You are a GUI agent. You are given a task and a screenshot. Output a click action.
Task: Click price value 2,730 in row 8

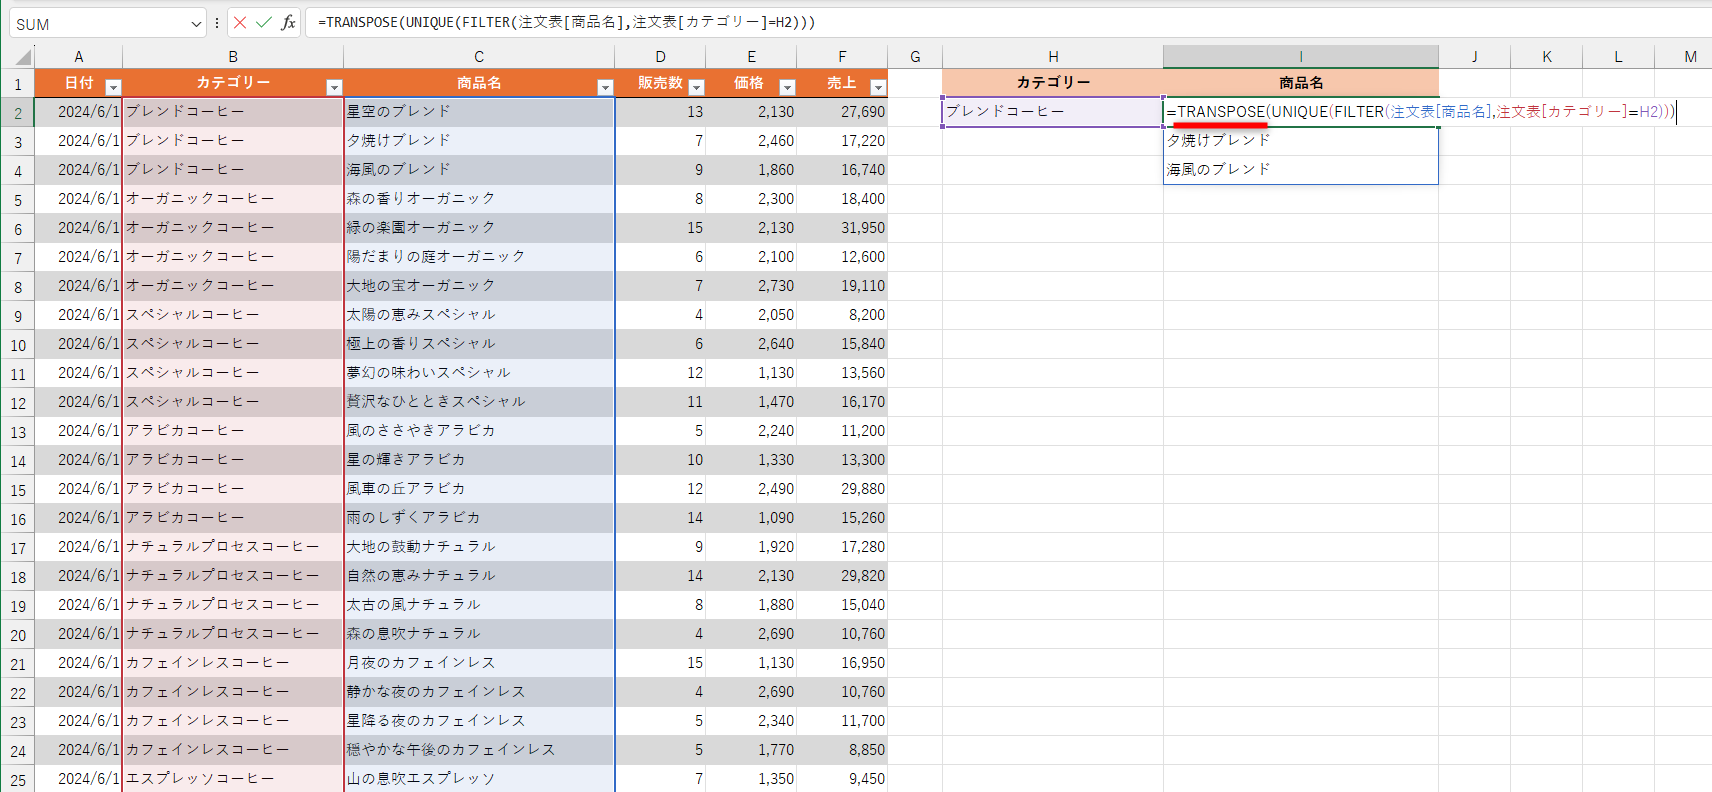coord(751,286)
